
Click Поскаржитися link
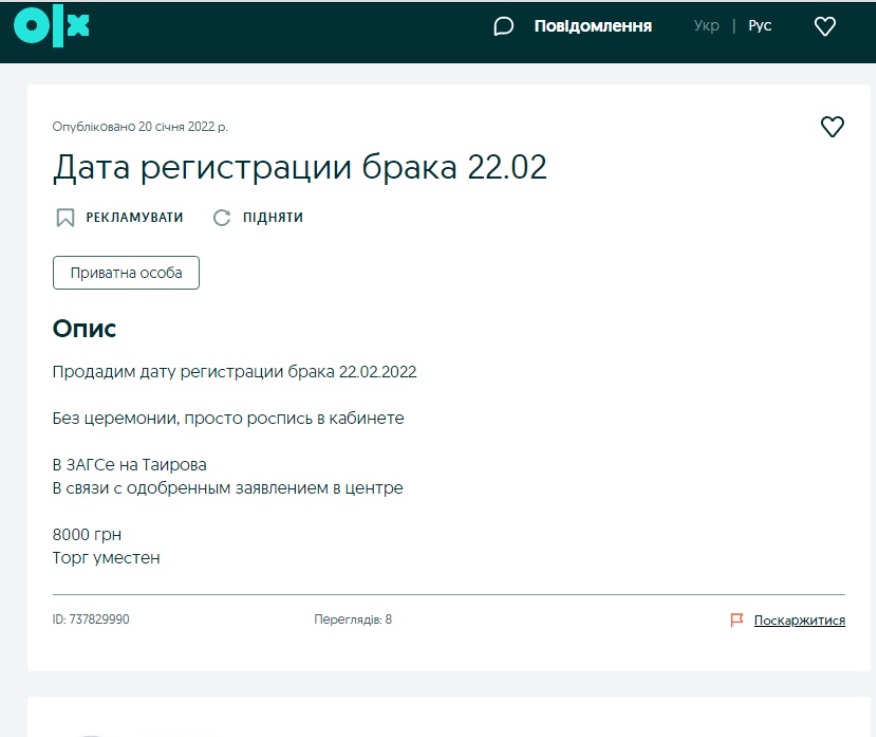point(799,620)
